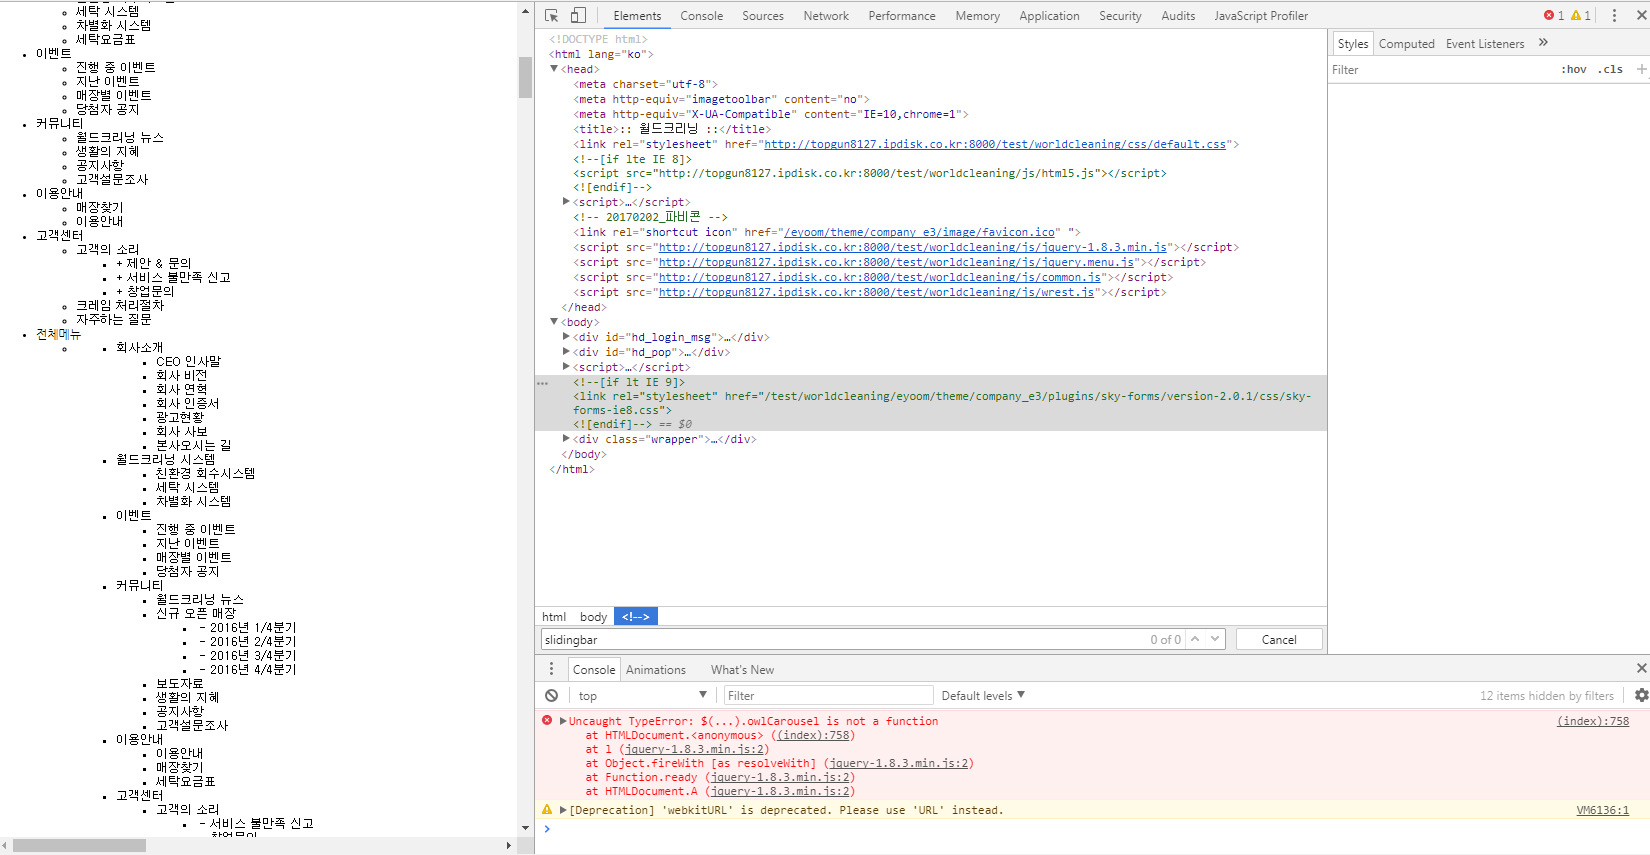The width and height of the screenshot is (1650, 855).
Task: Open the wrest.js script link
Action: point(876,292)
